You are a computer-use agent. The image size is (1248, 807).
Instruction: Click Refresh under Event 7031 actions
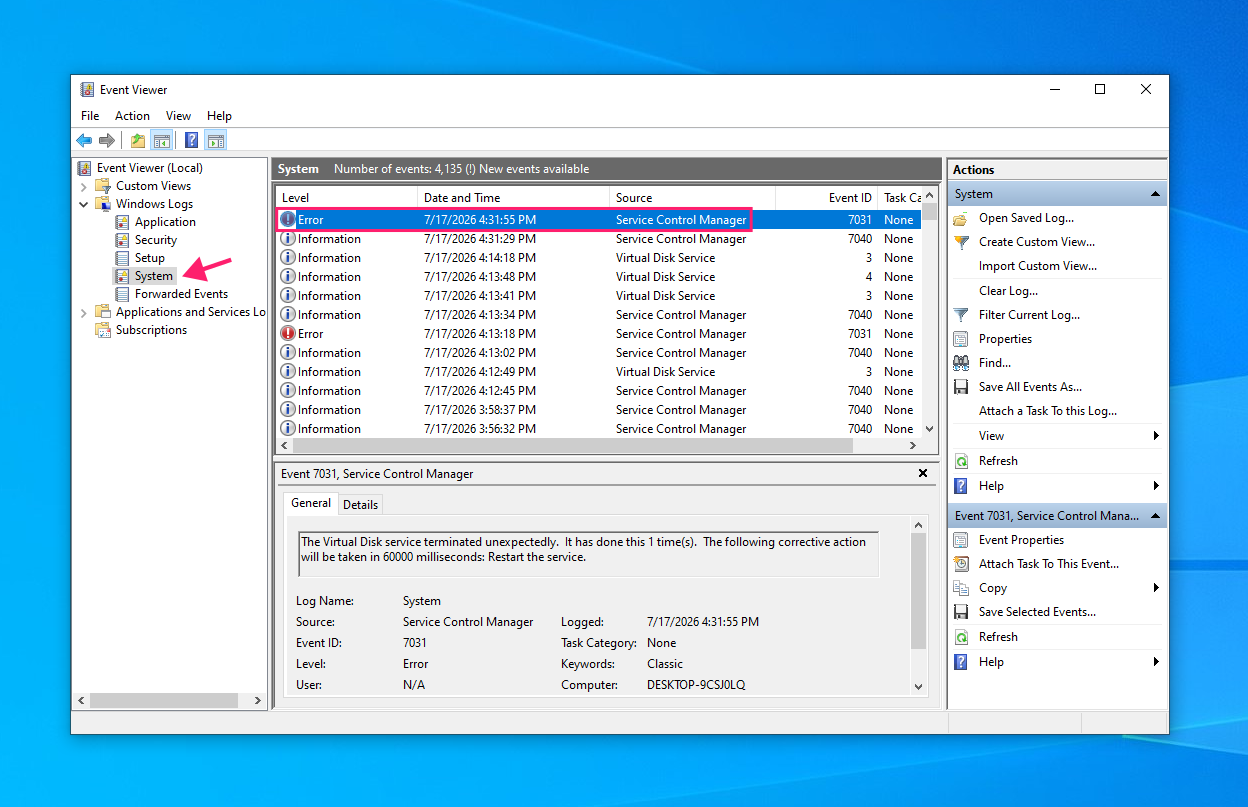pyautogui.click(x=998, y=637)
